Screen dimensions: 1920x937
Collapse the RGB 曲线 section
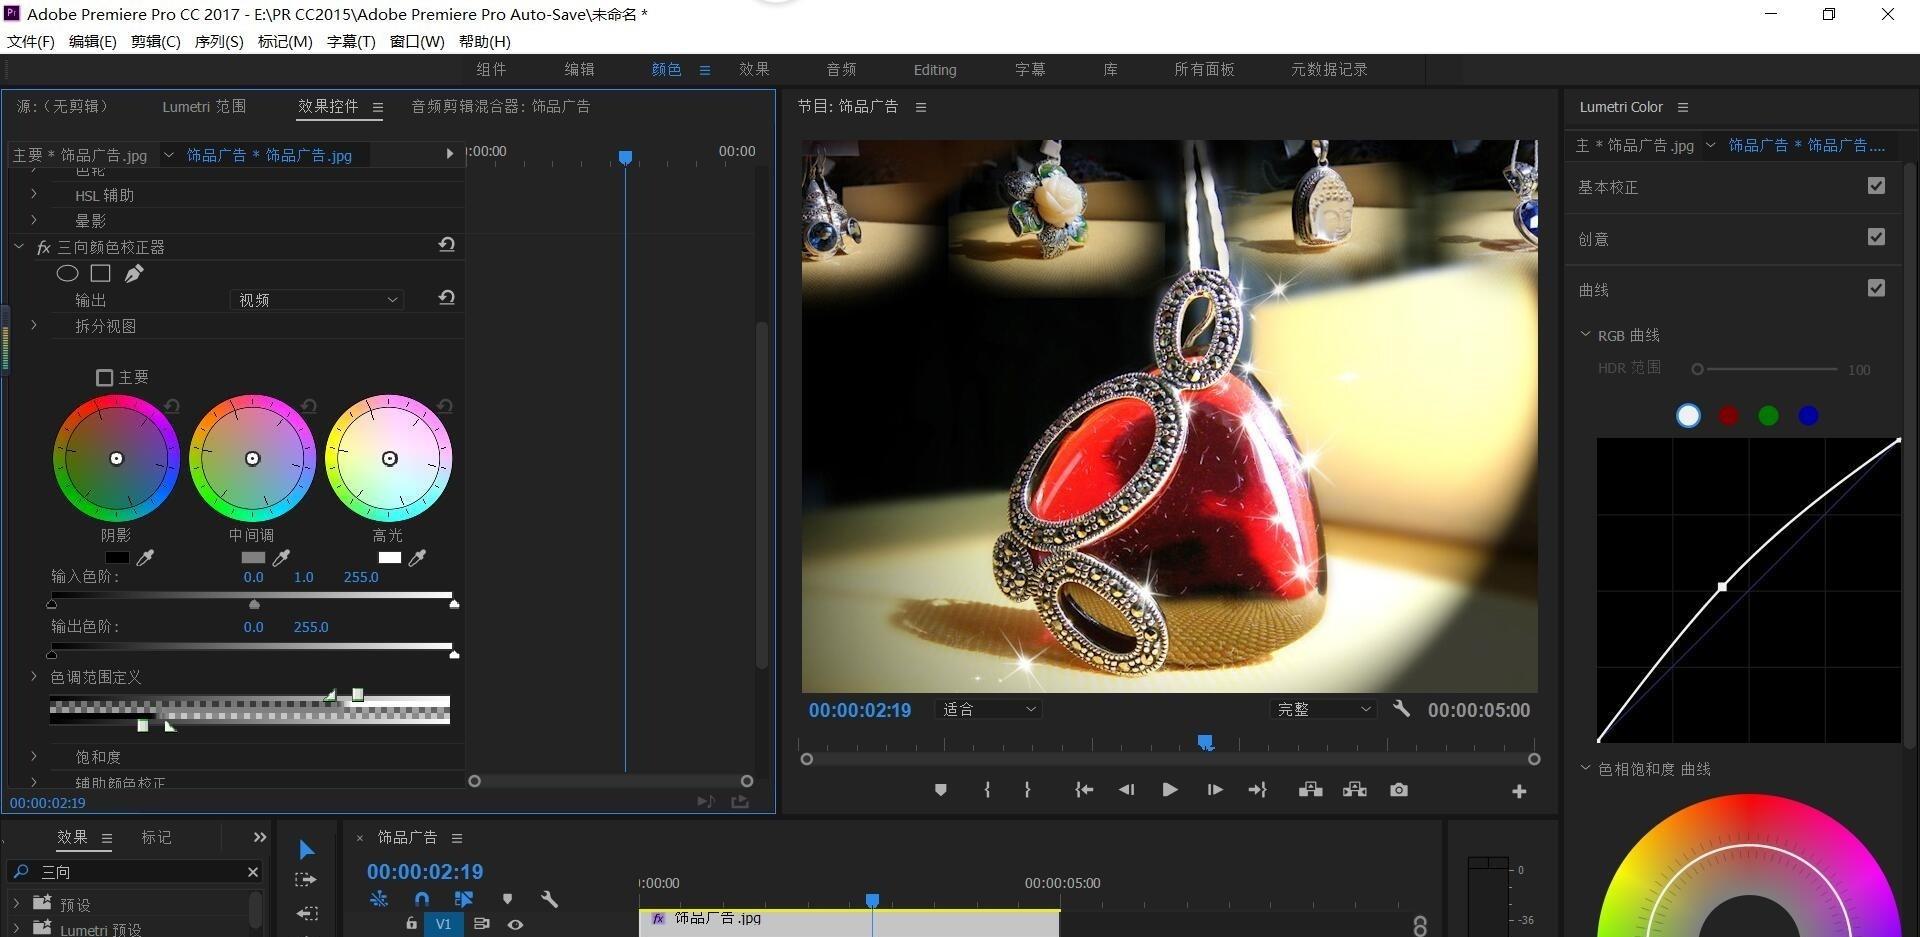click(x=1585, y=335)
